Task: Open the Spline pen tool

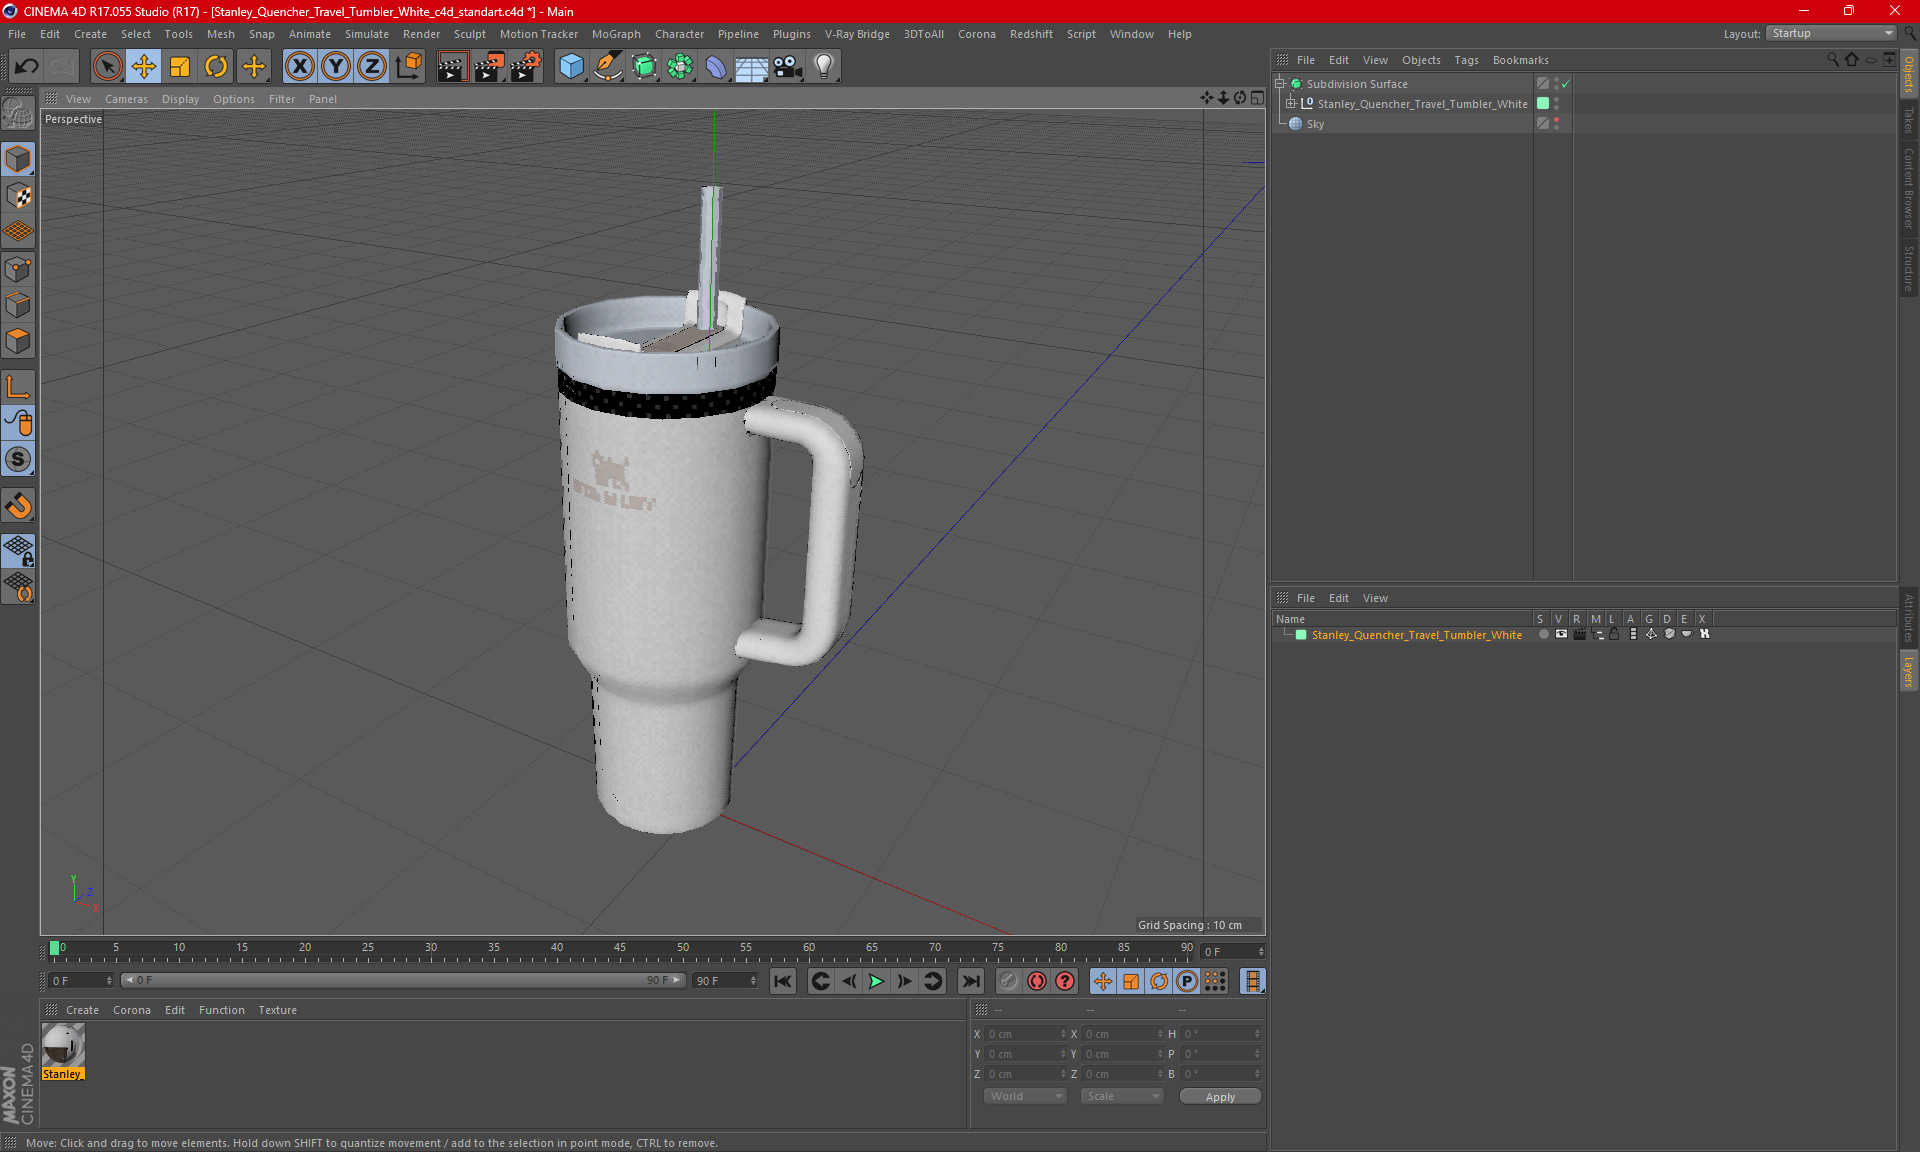Action: pyautogui.click(x=607, y=67)
